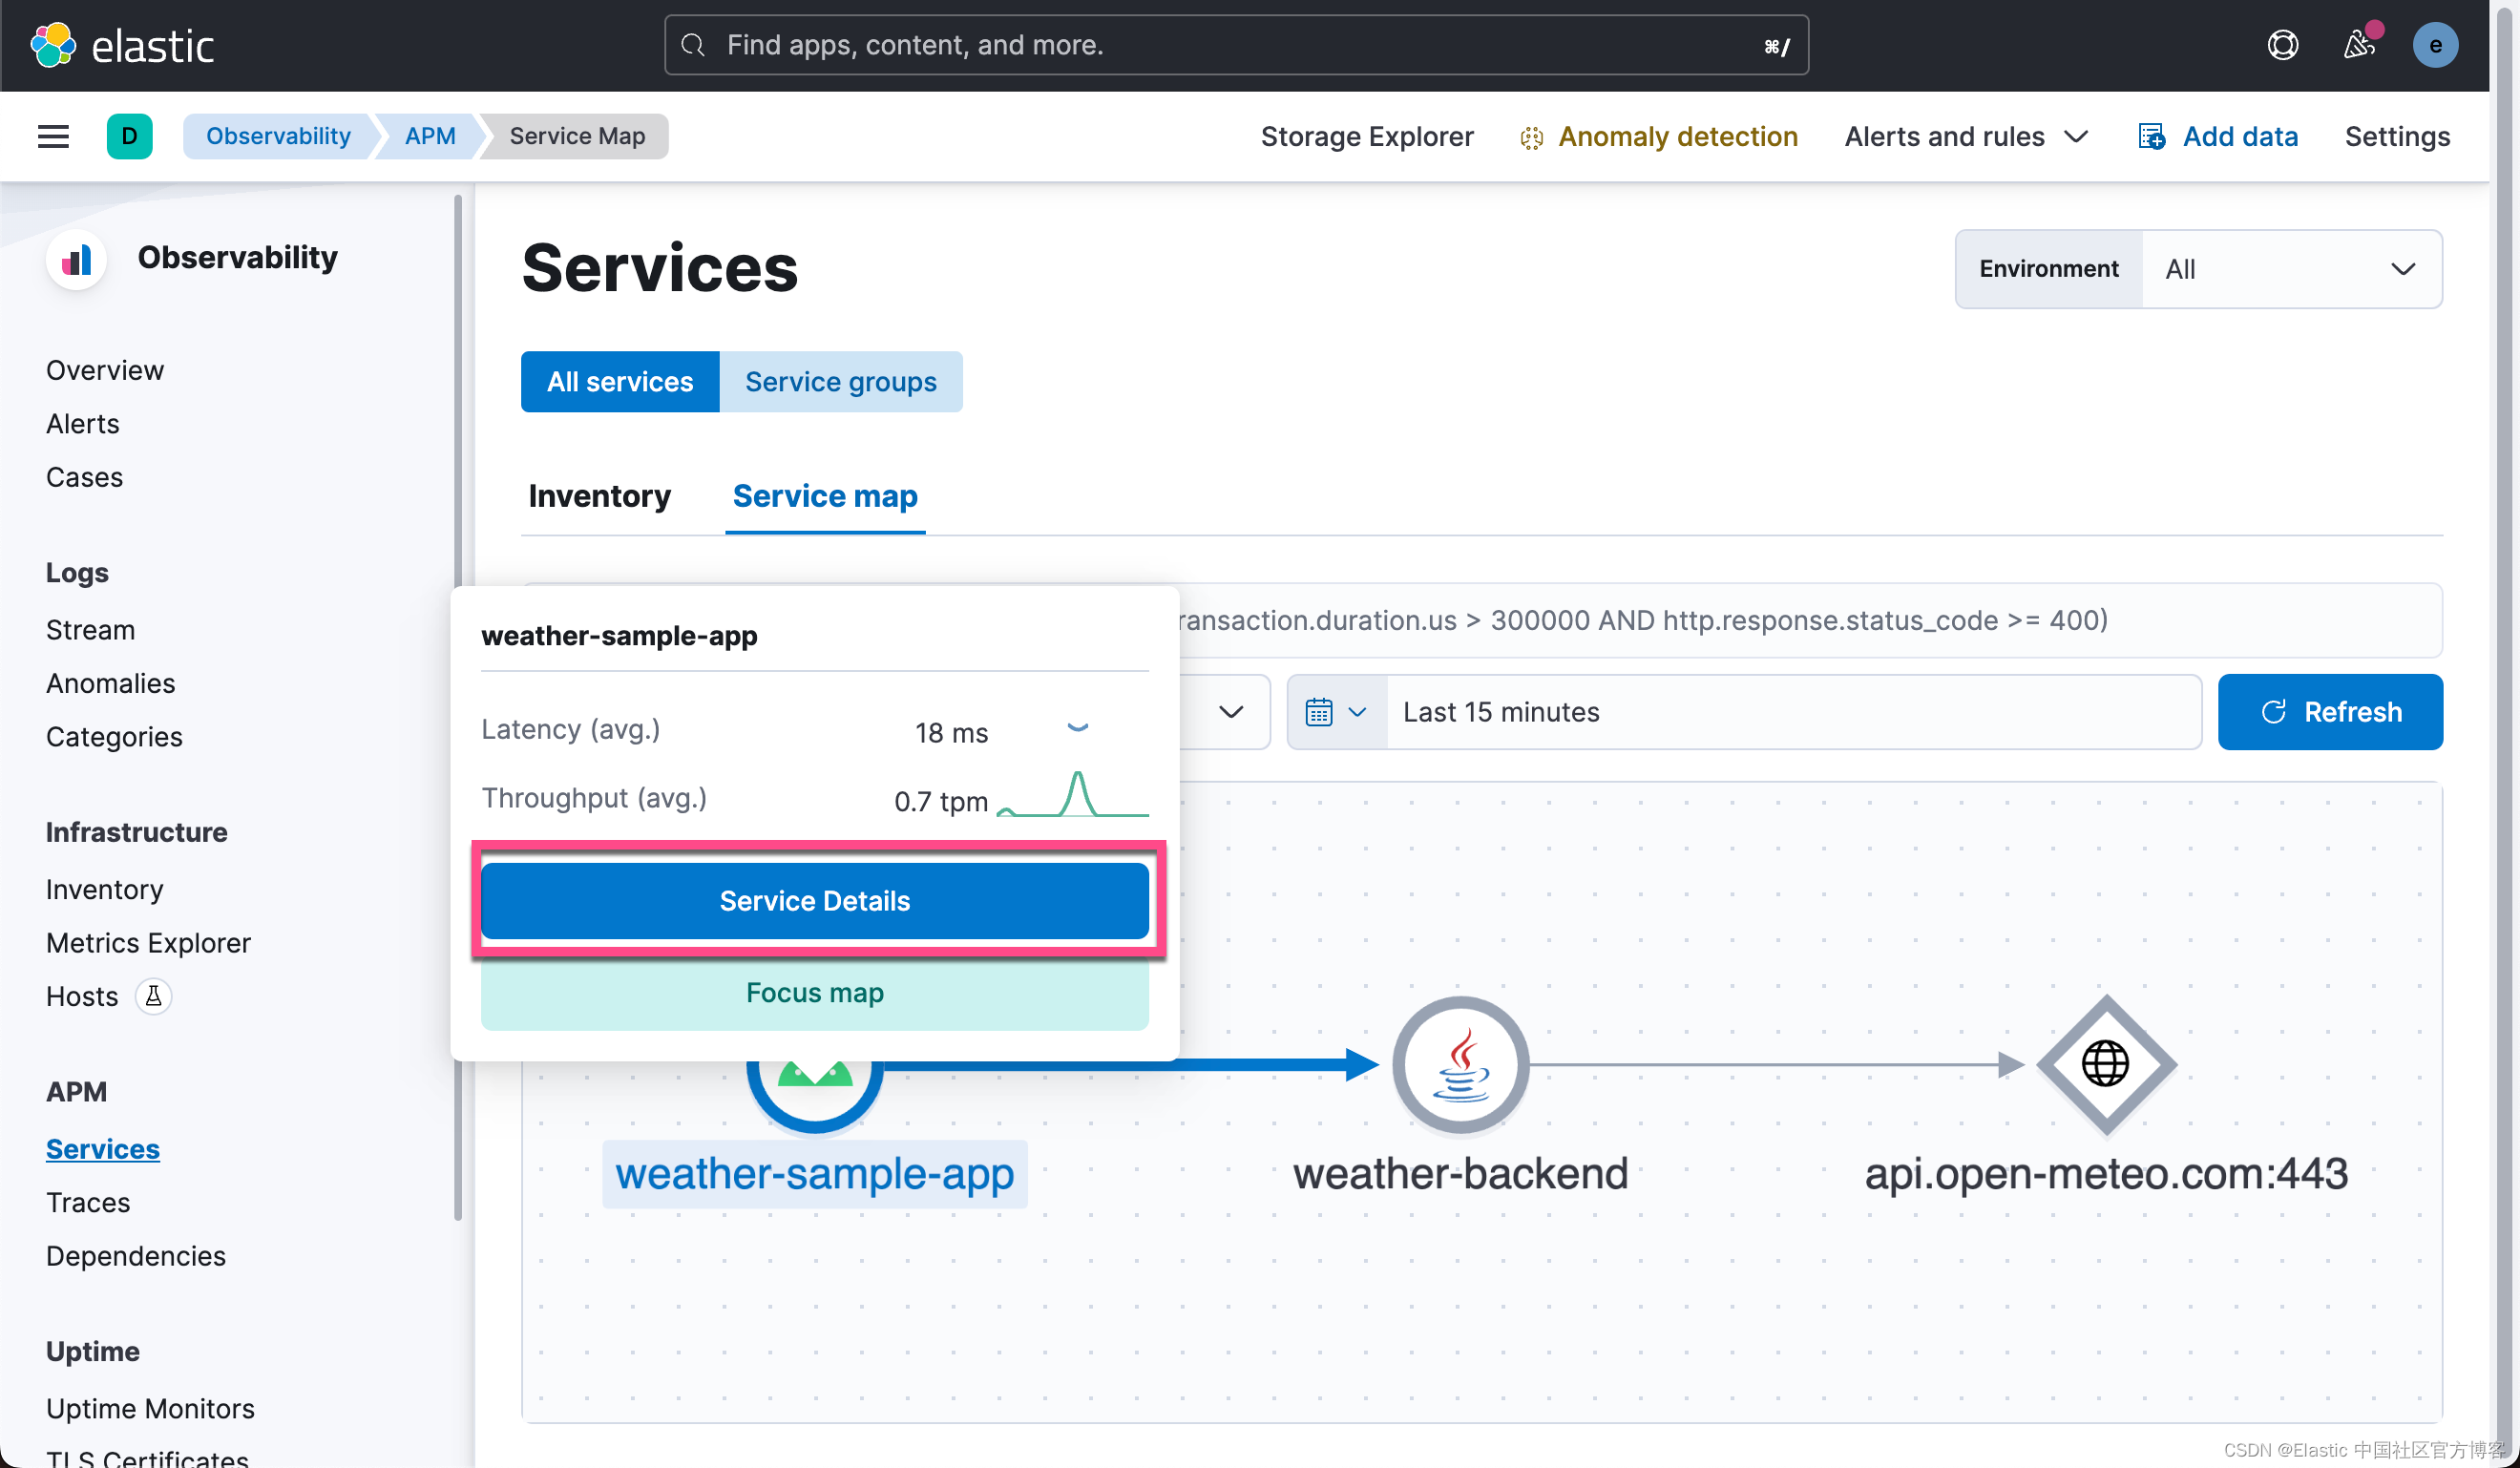Click the Anomaly detection icon in toolbar
The image size is (2520, 1468).
click(1534, 136)
